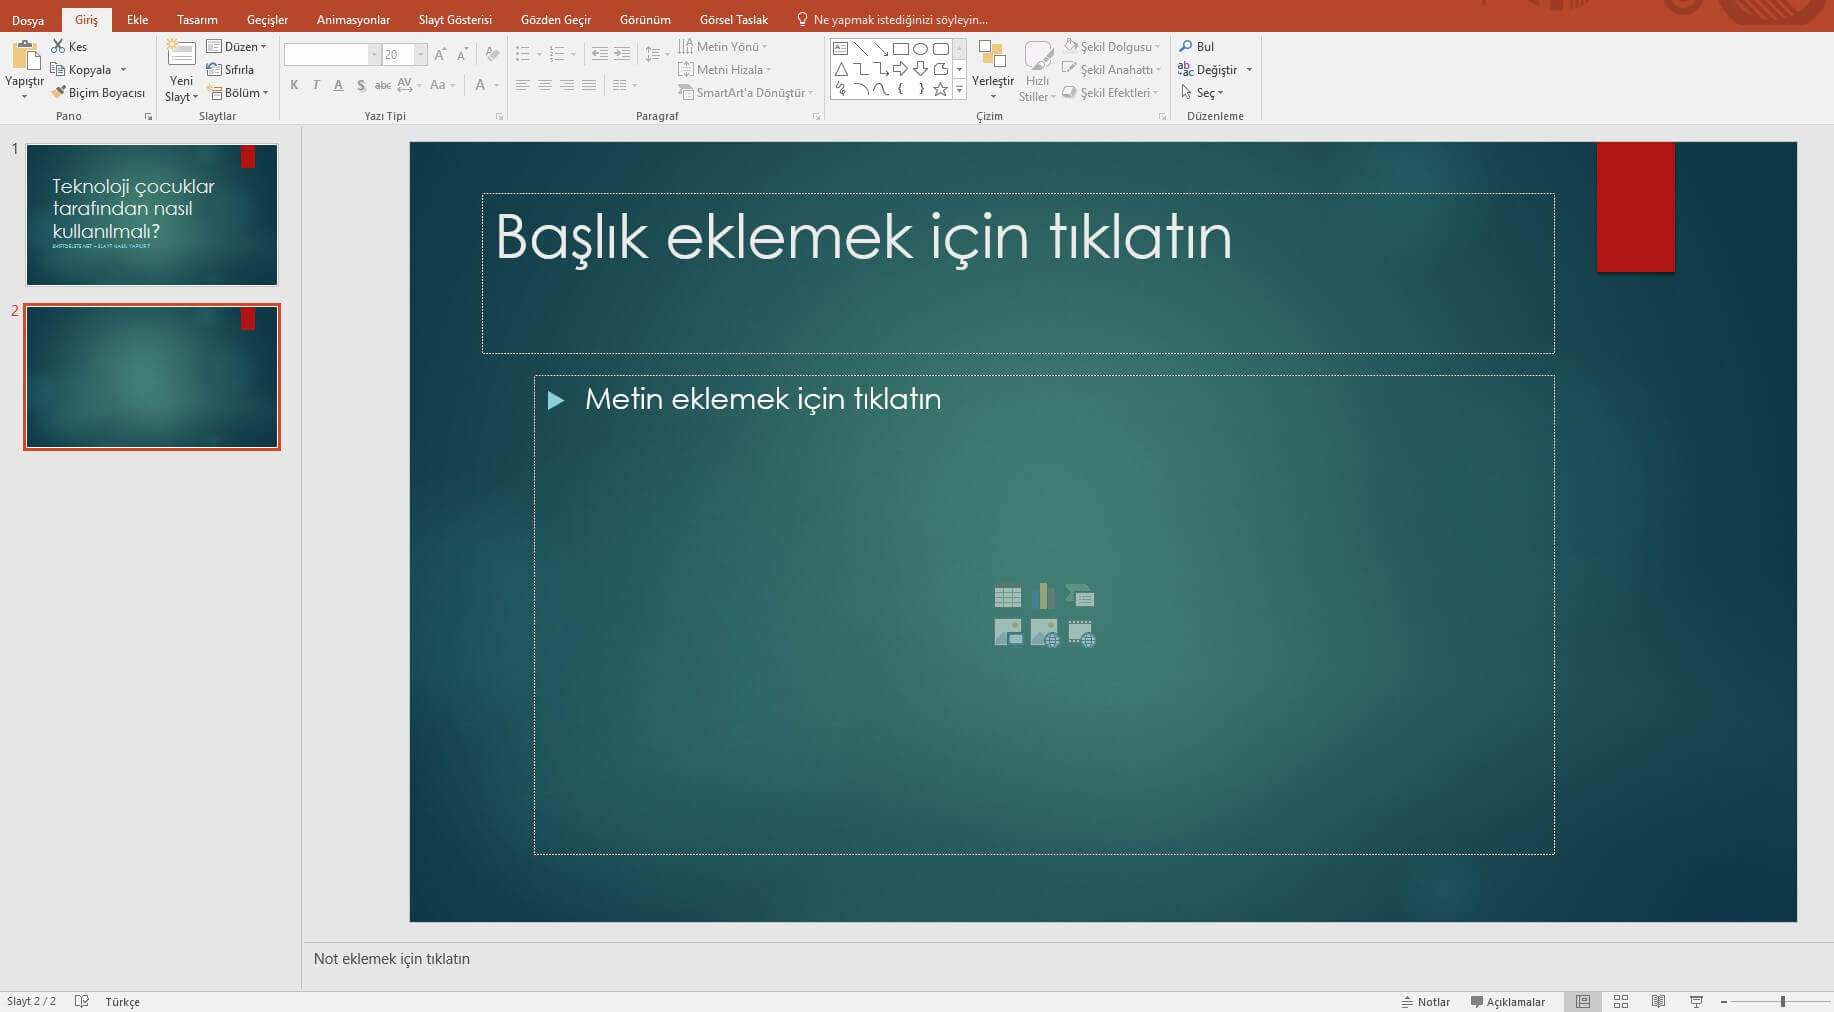1834x1012 pixels.
Task: Click the Metin eklemek için tıklatın placeholder
Action: (x=1044, y=615)
